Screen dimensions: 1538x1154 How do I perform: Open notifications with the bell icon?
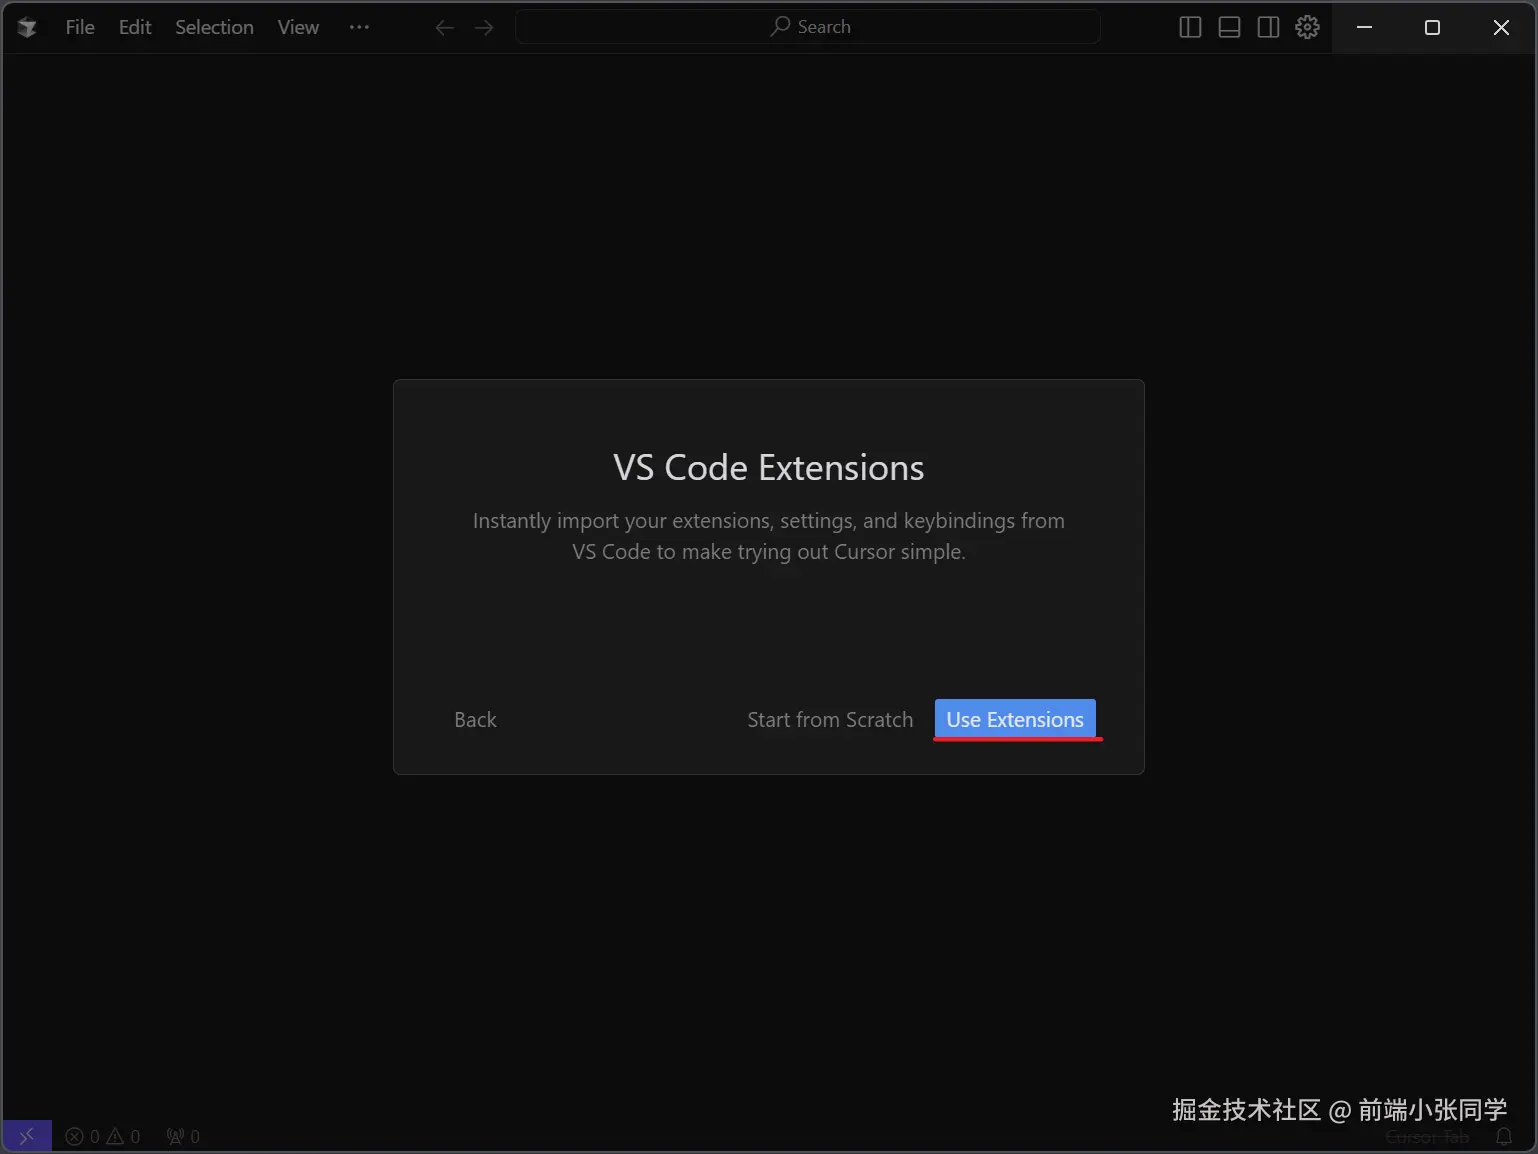point(1504,1136)
